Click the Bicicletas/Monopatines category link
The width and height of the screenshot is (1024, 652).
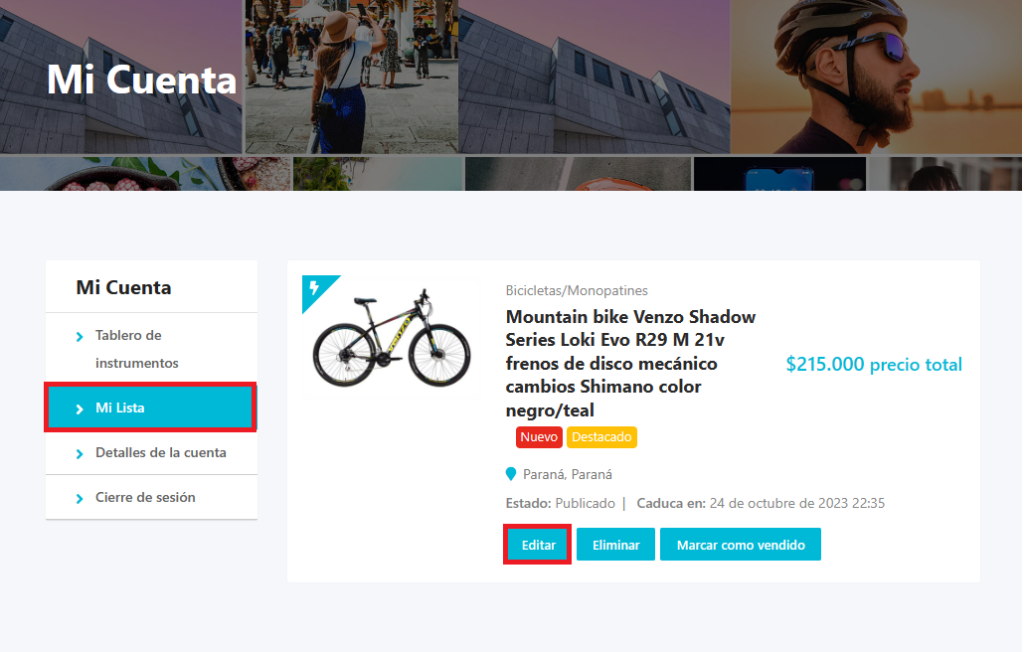(x=577, y=290)
